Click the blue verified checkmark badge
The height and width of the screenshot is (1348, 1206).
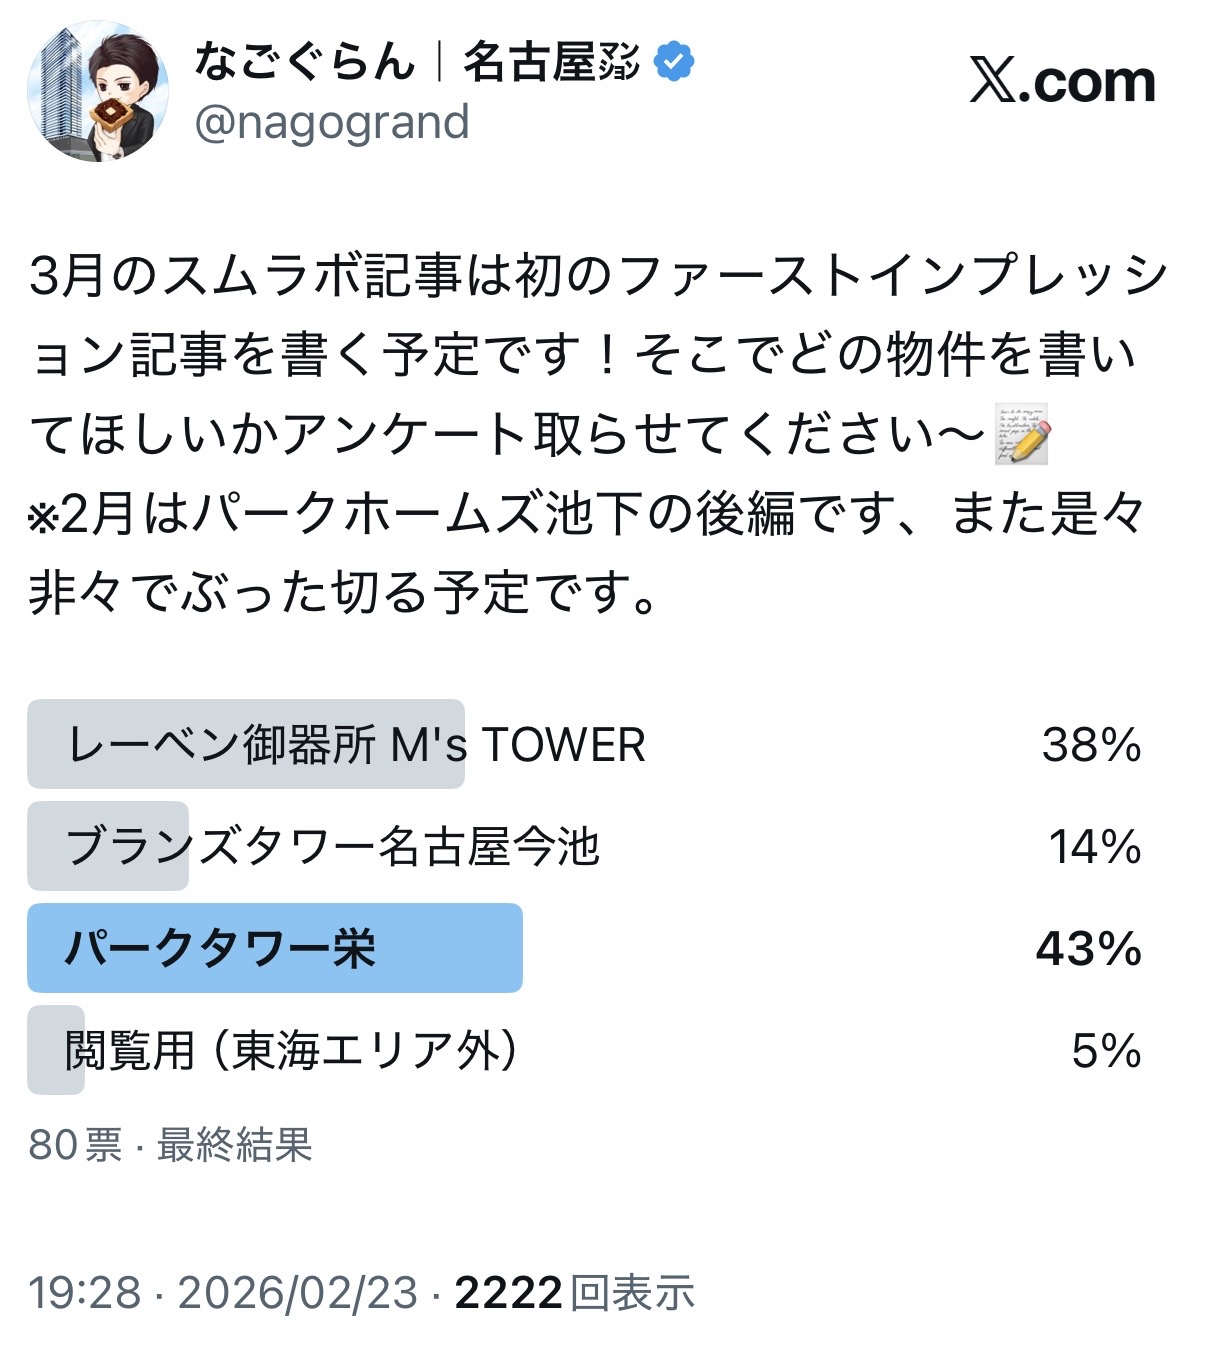(674, 62)
